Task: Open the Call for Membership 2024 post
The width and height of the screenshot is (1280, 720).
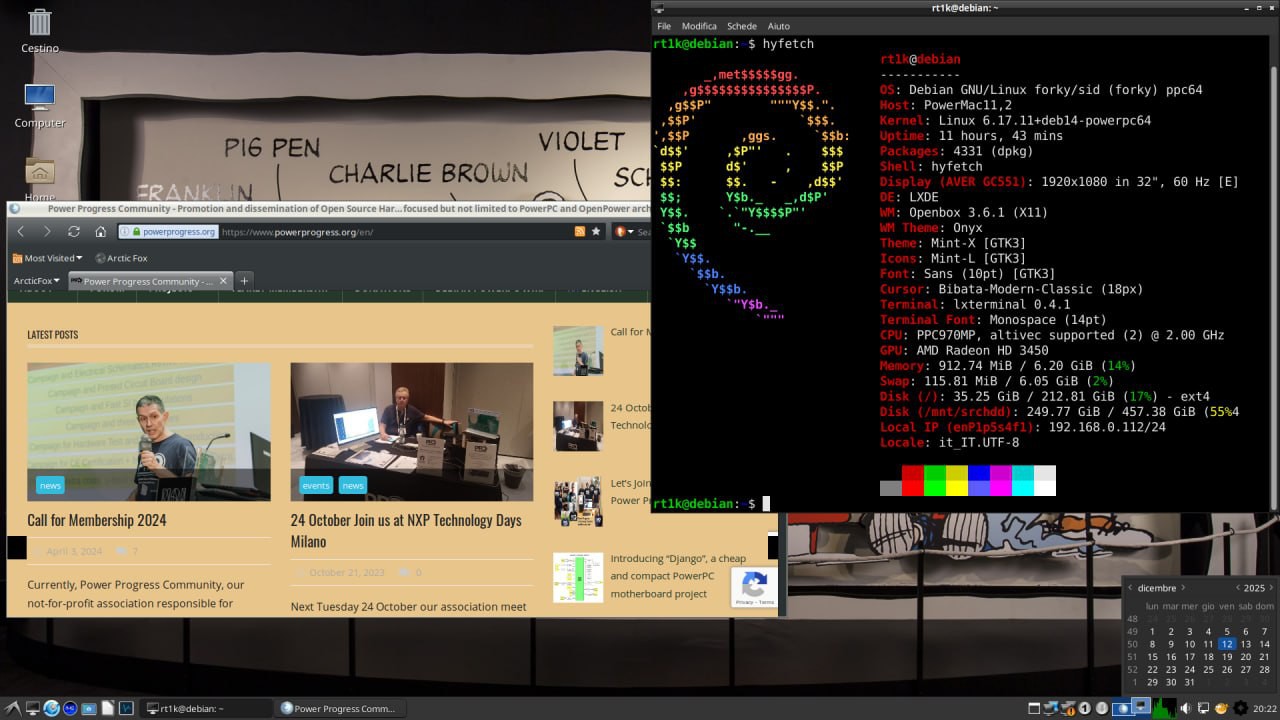Action: [x=97, y=520]
